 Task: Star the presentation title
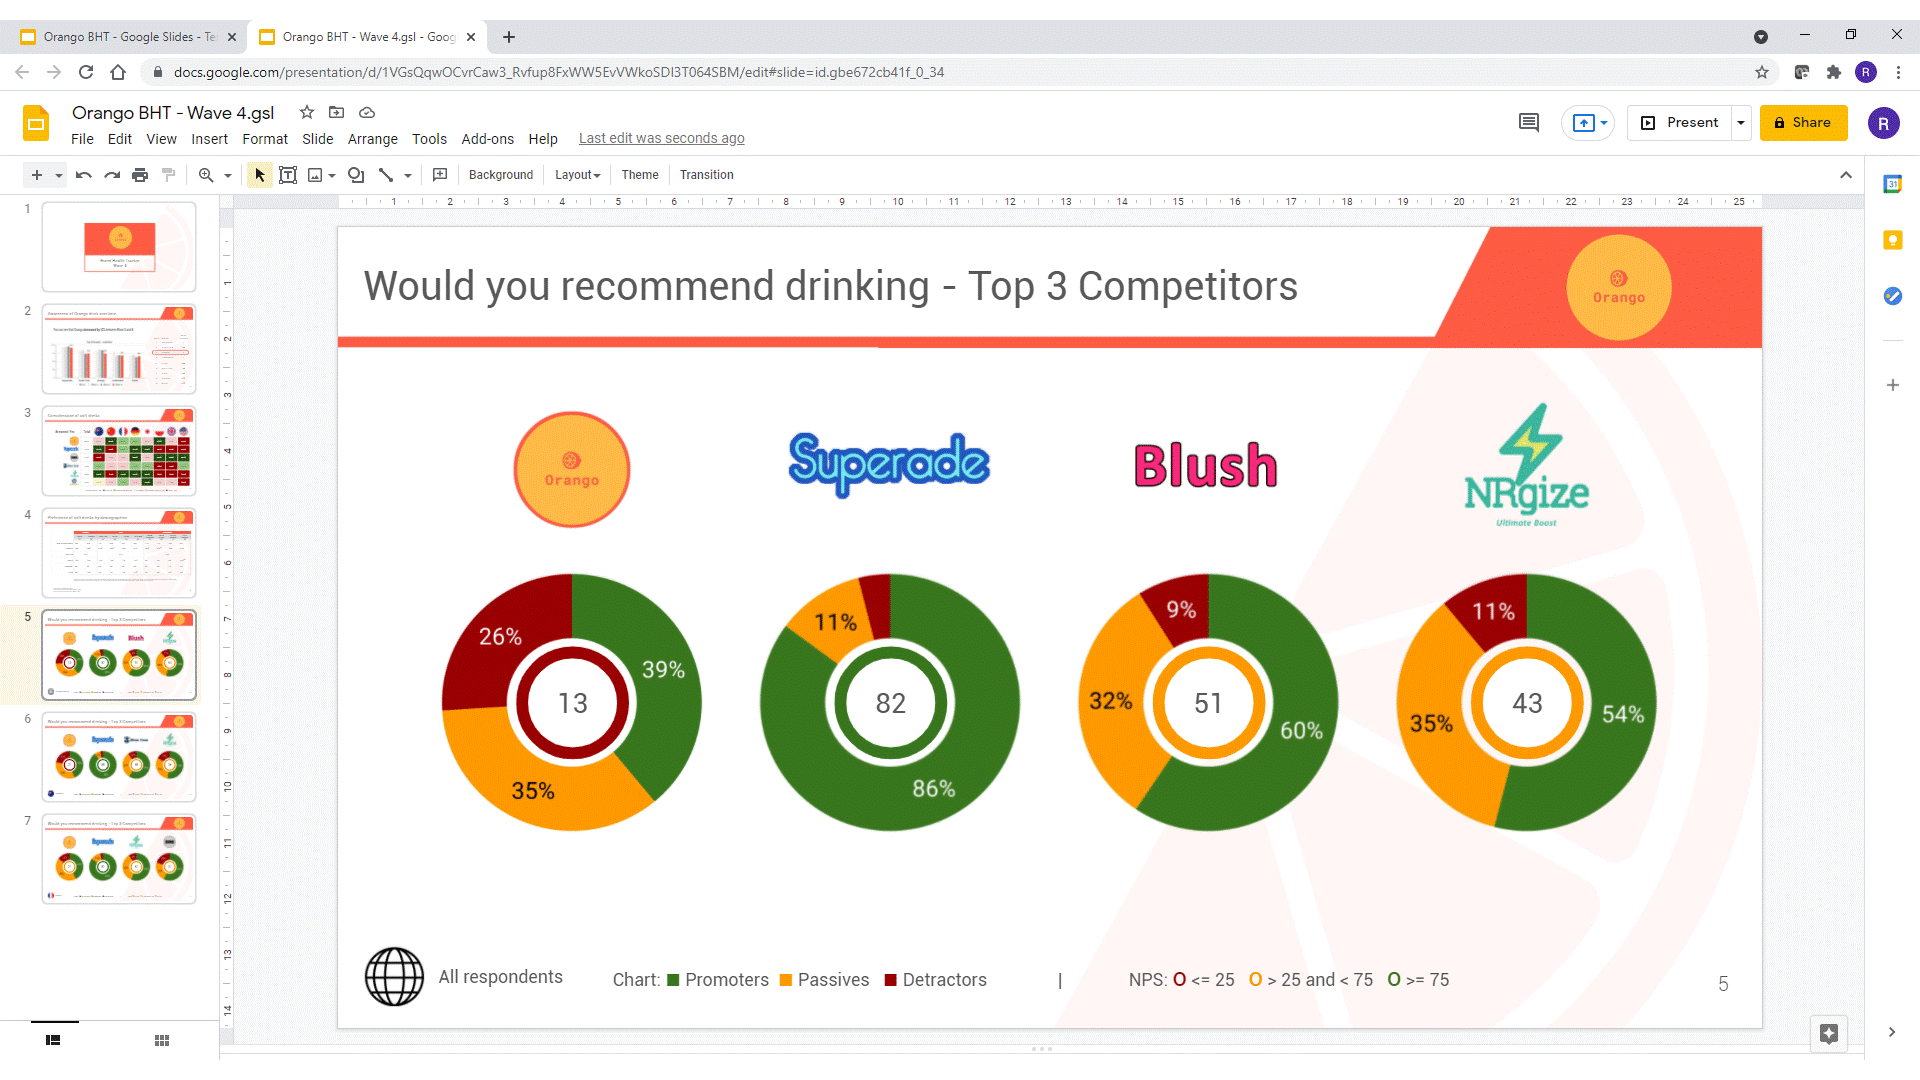tap(307, 112)
